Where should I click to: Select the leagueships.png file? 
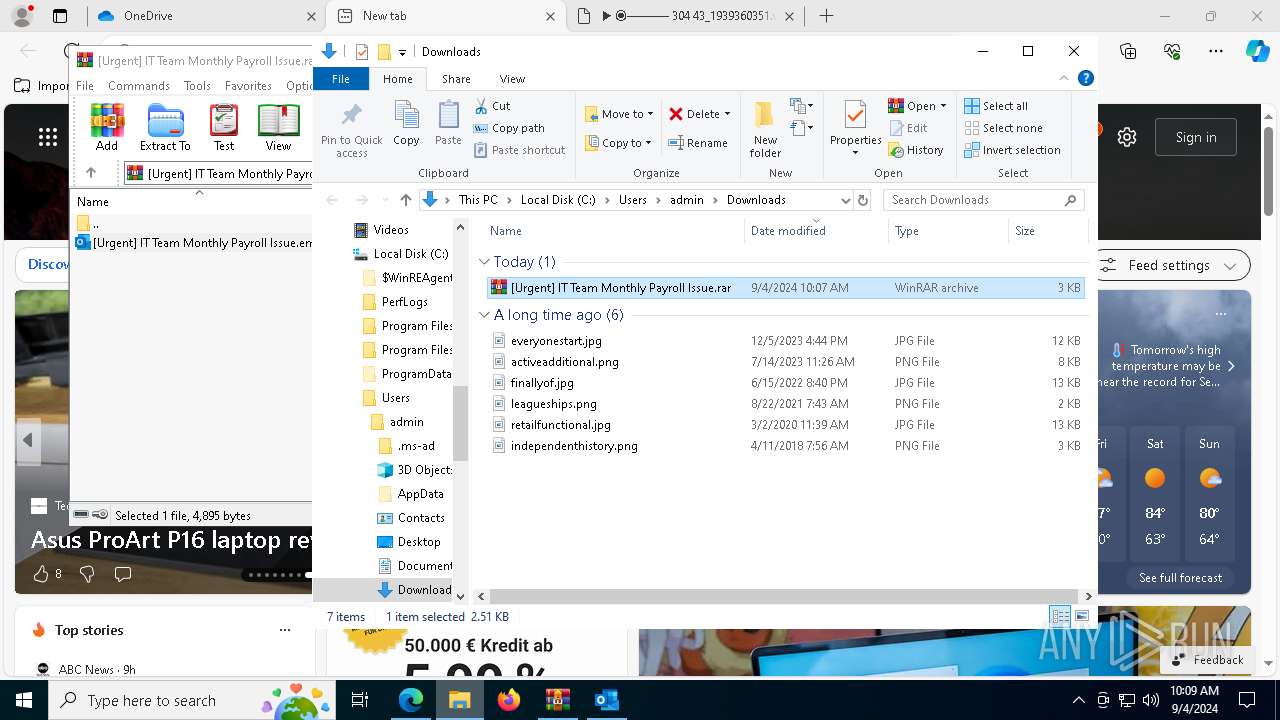[553, 404]
